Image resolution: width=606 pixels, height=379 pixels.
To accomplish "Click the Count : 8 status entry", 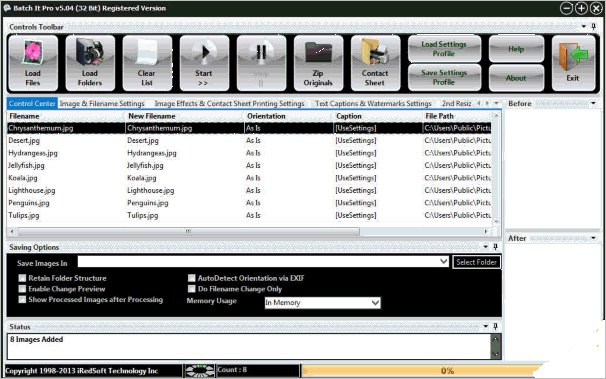I will pyautogui.click(x=232, y=370).
